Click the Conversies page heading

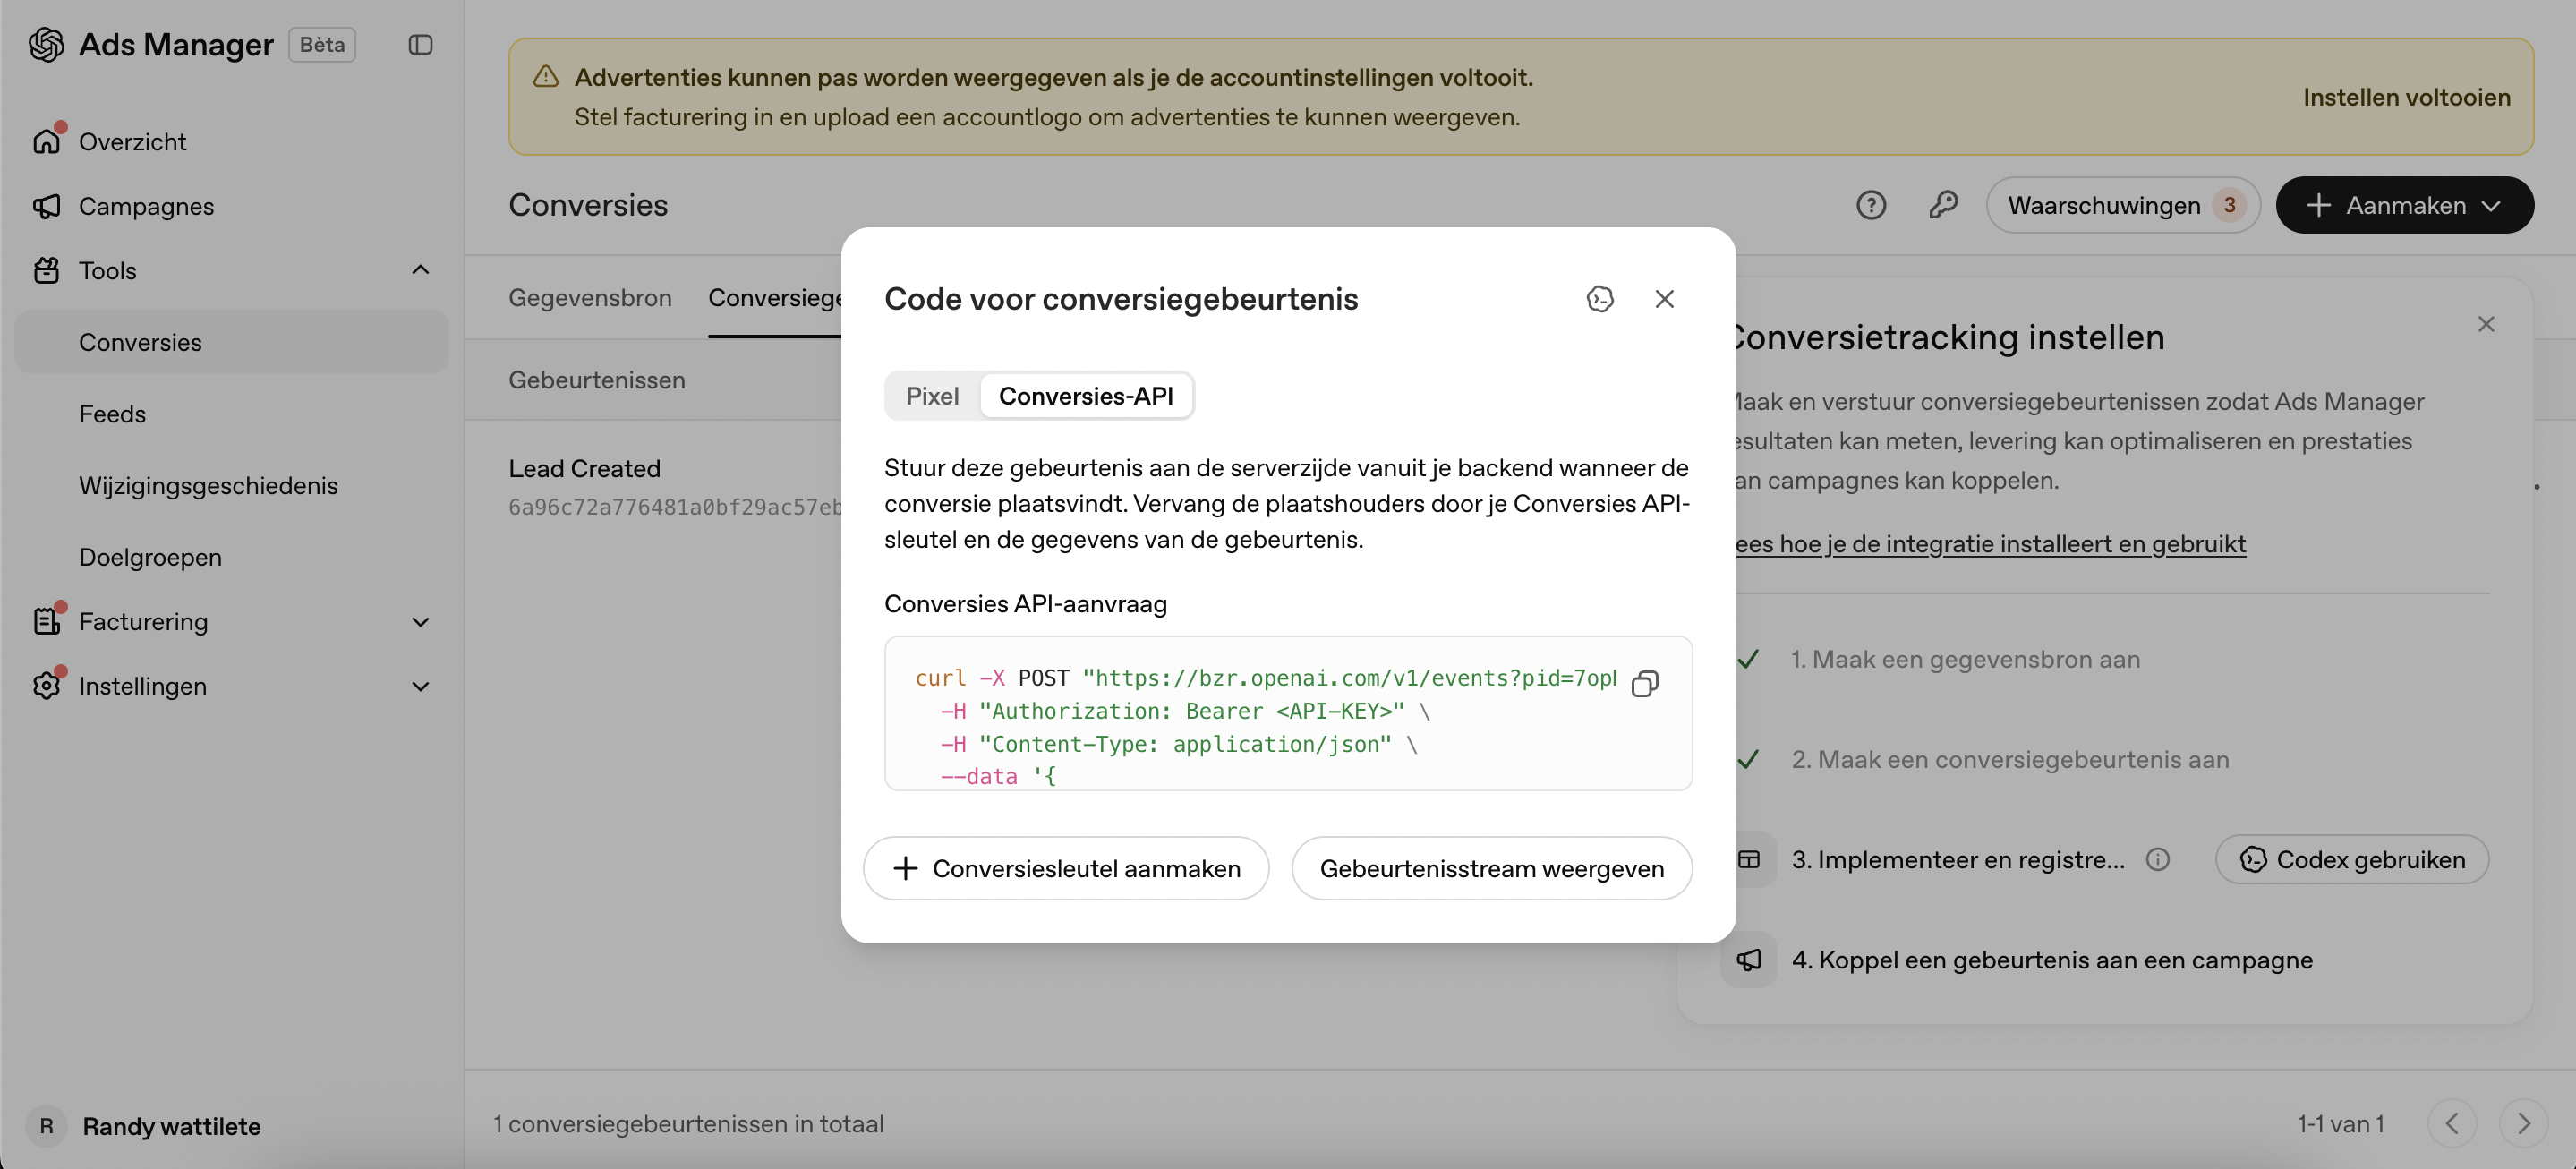[x=588, y=205]
